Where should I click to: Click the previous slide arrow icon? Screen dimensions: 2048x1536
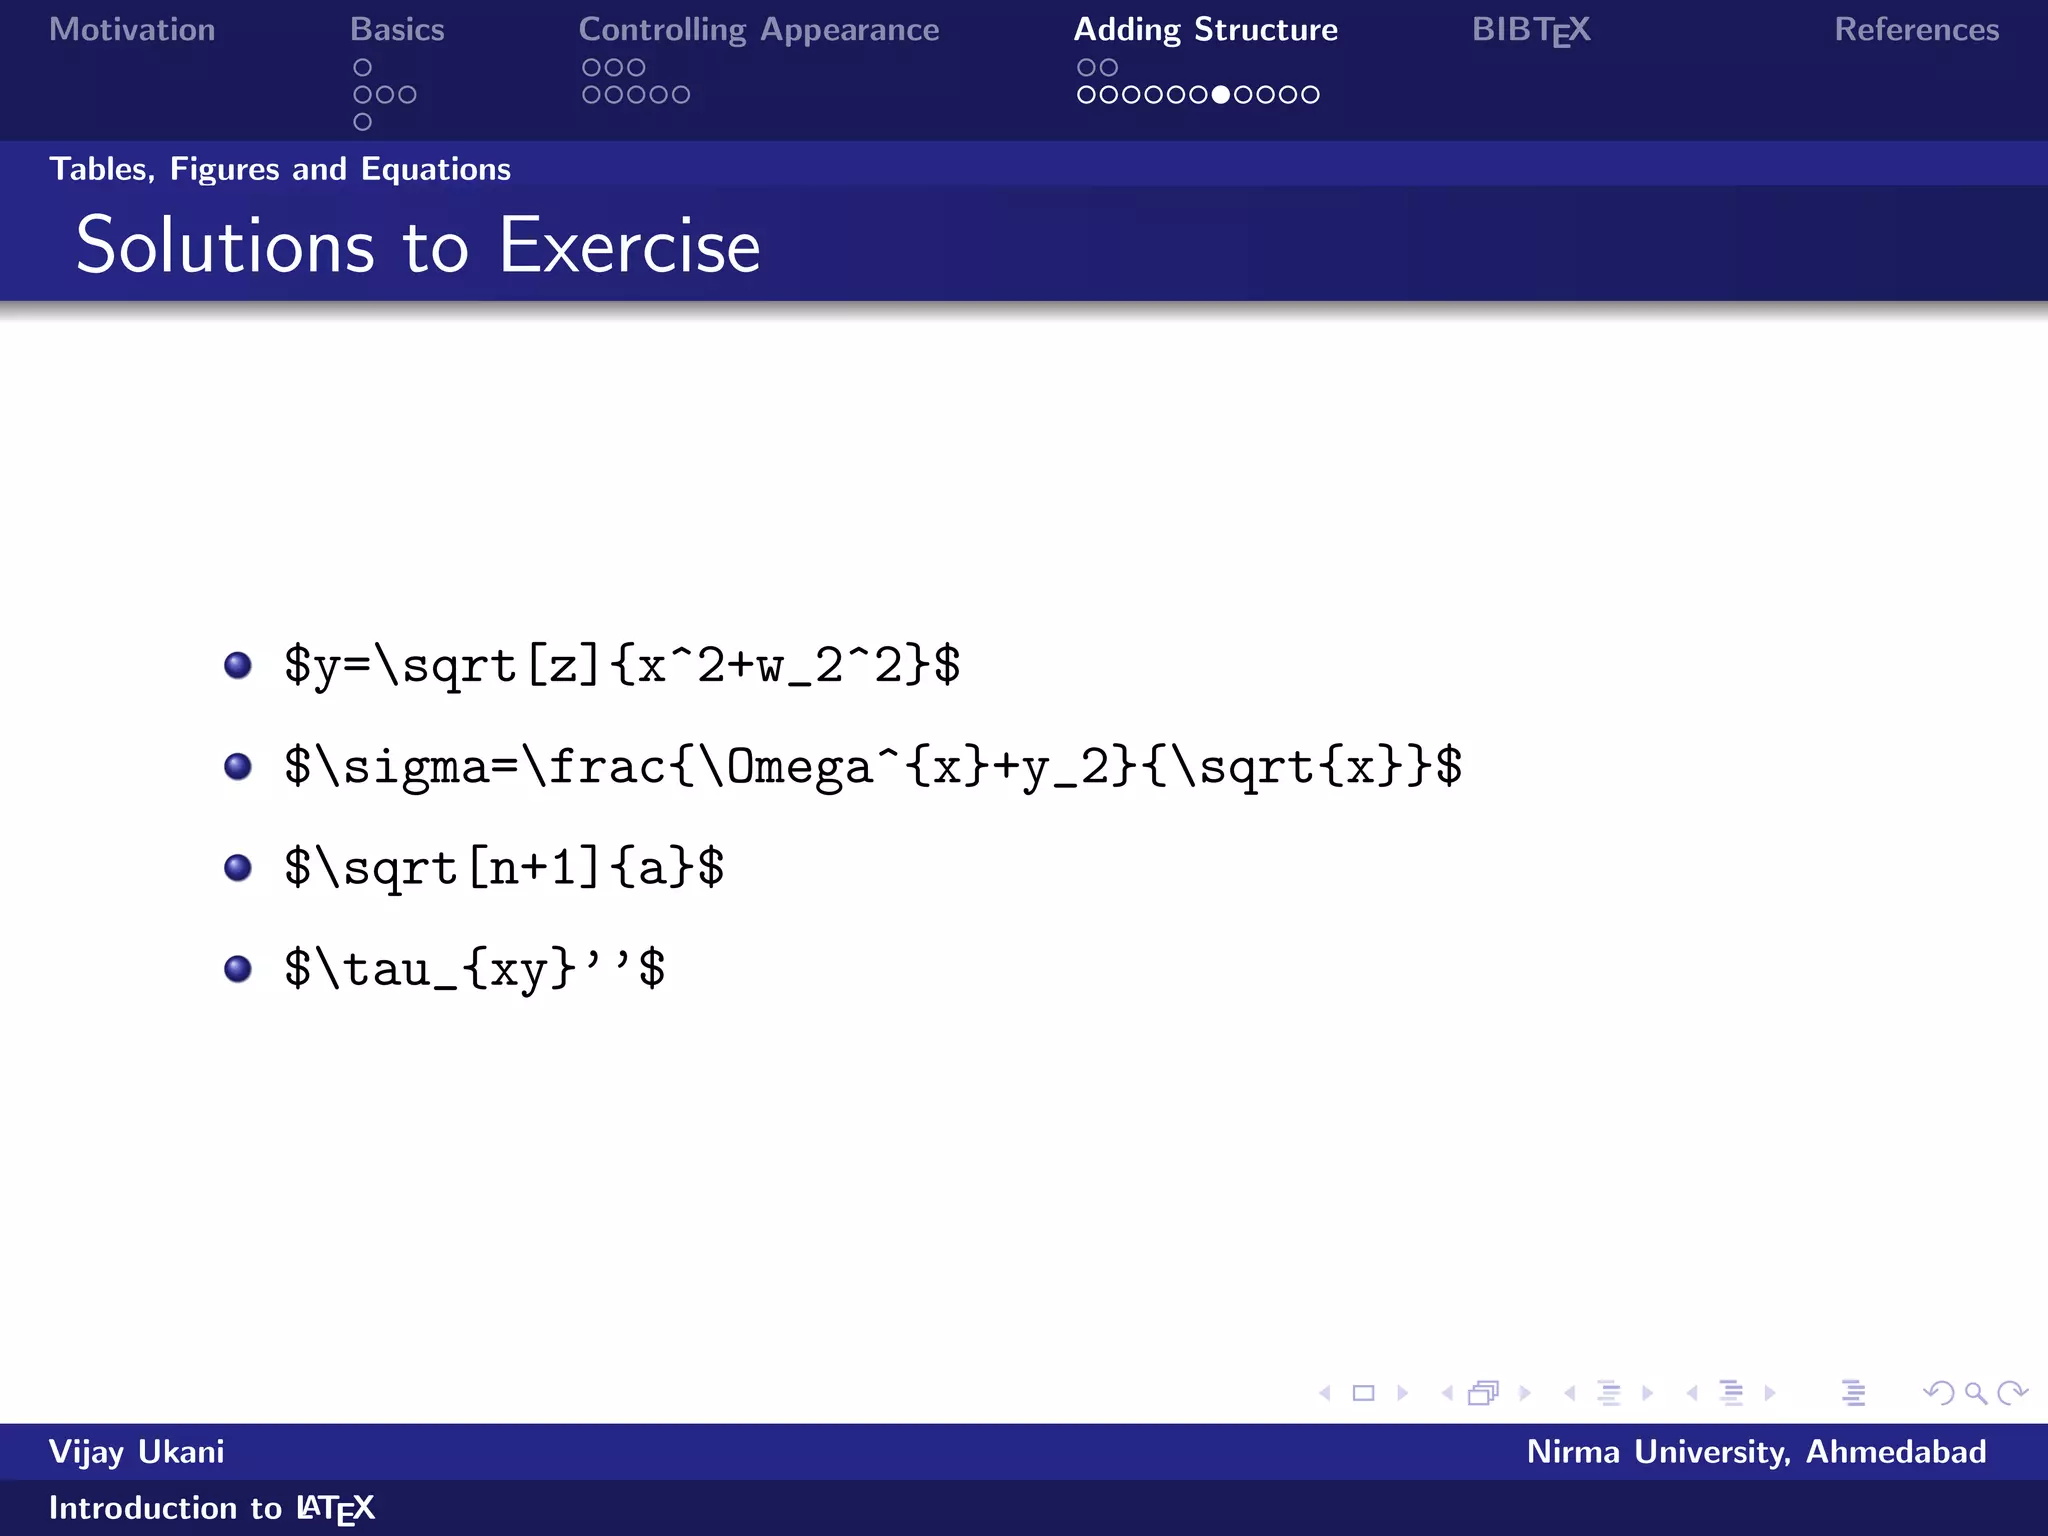[x=1325, y=1393]
